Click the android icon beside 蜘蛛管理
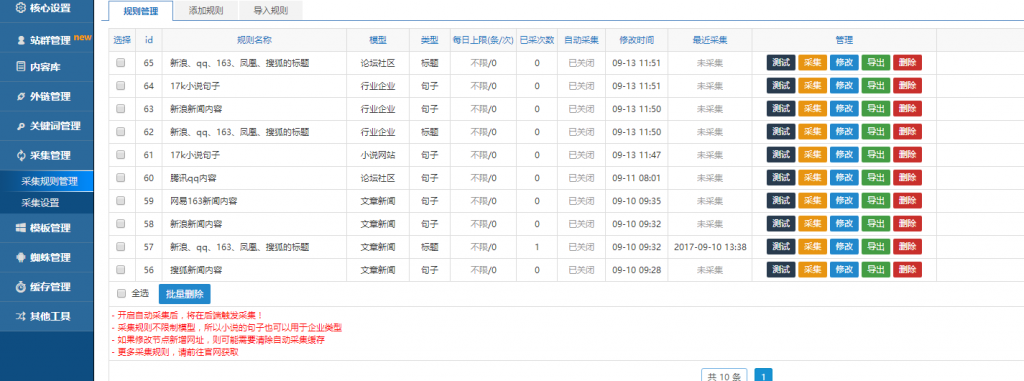 [x=20, y=257]
